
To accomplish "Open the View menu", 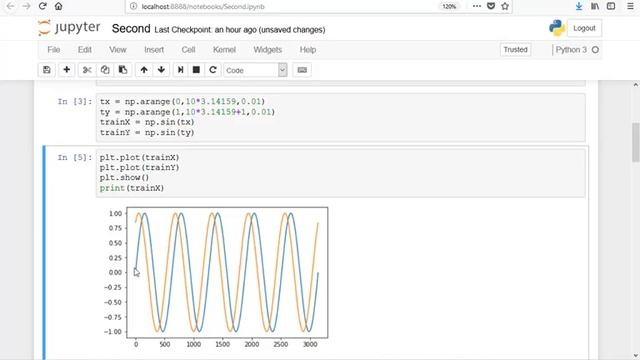I will tap(118, 50).
